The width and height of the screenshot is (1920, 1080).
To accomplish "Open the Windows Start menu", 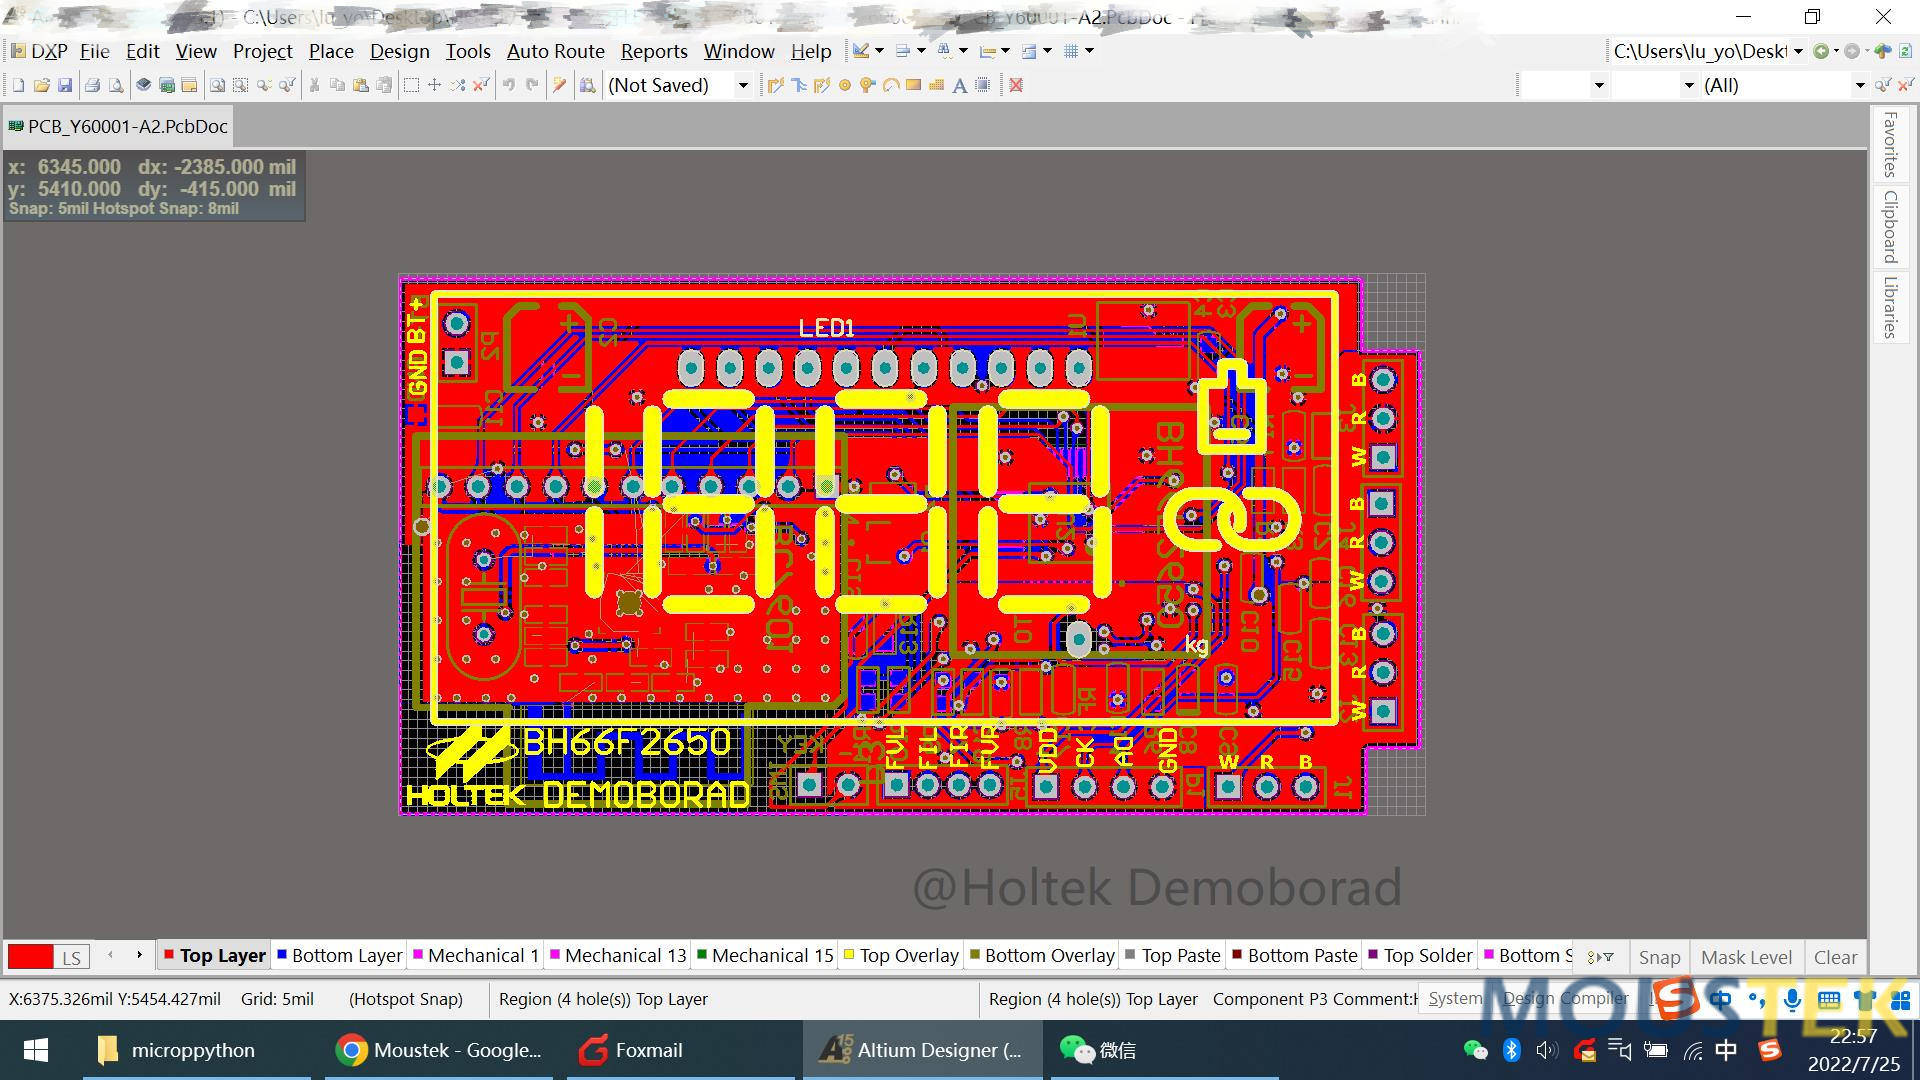I will pyautogui.click(x=36, y=1050).
